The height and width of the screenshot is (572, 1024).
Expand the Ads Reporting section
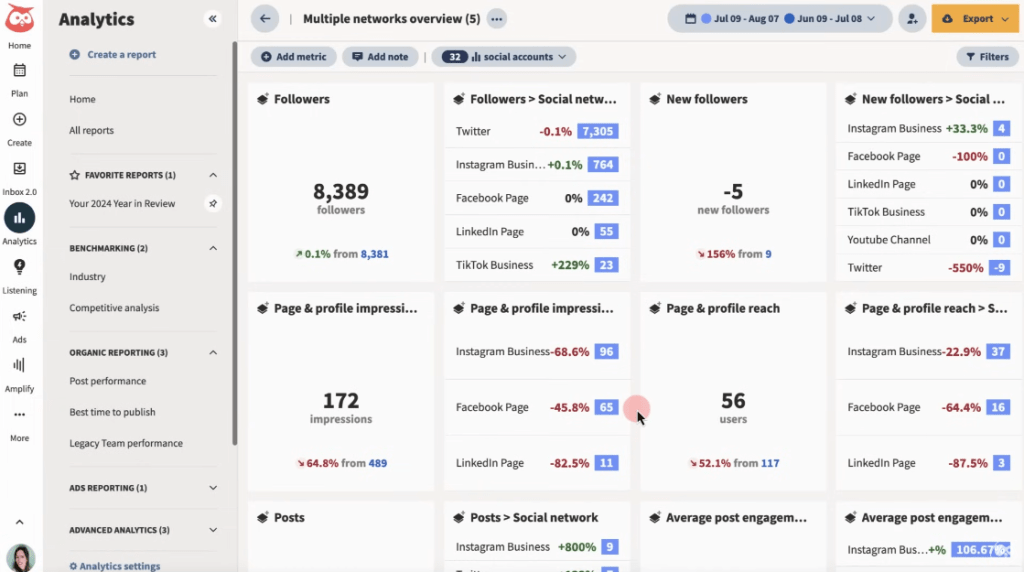[x=213, y=488]
